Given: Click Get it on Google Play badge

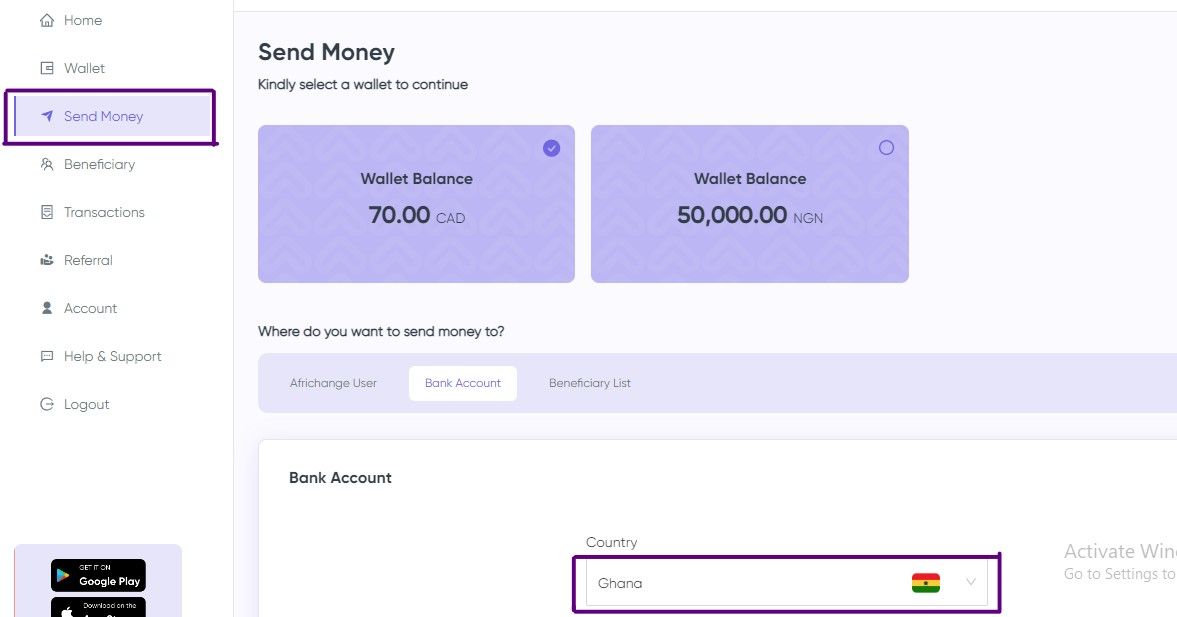Looking at the screenshot, I should click(98, 576).
